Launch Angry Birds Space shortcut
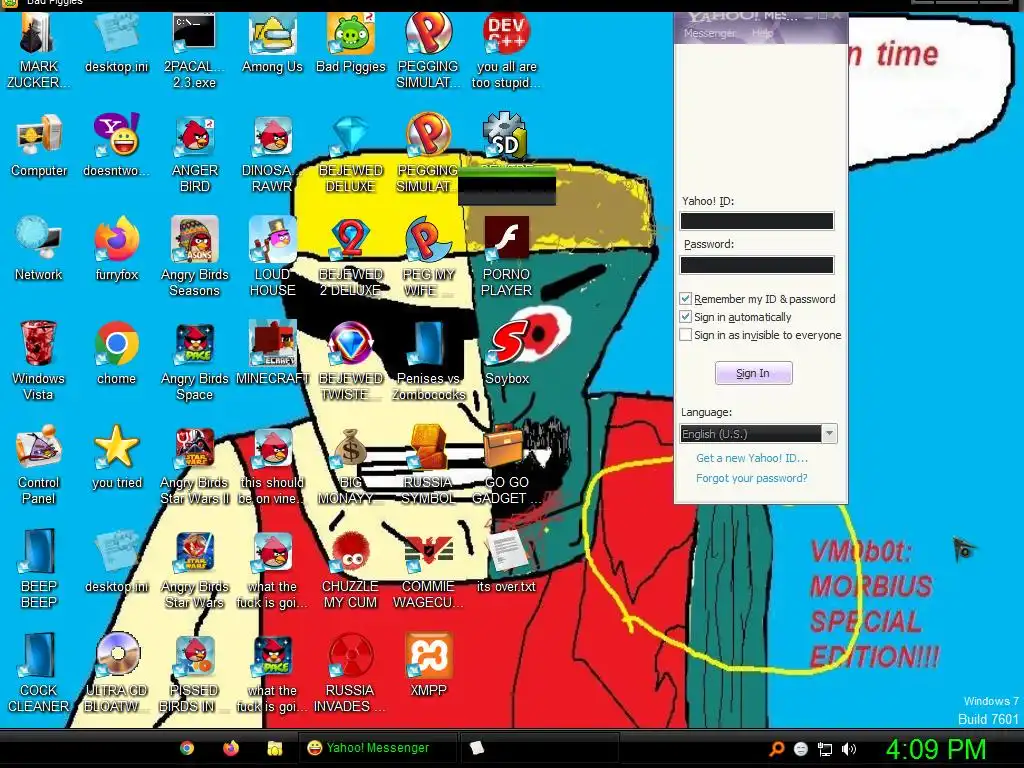The image size is (1024, 768). (195, 360)
